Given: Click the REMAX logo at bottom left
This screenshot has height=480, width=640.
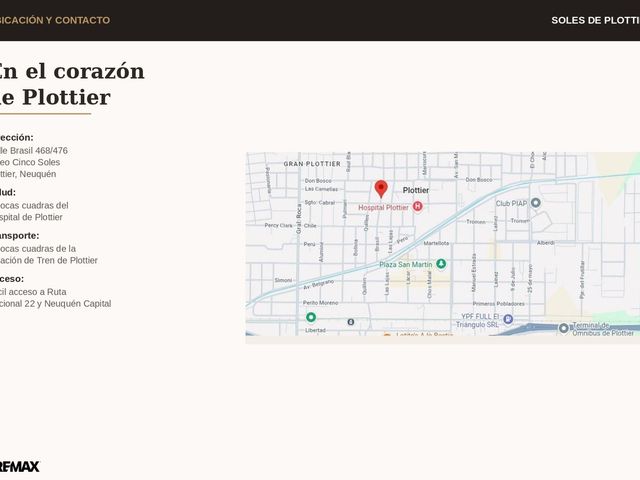Looking at the screenshot, I should point(19,467).
